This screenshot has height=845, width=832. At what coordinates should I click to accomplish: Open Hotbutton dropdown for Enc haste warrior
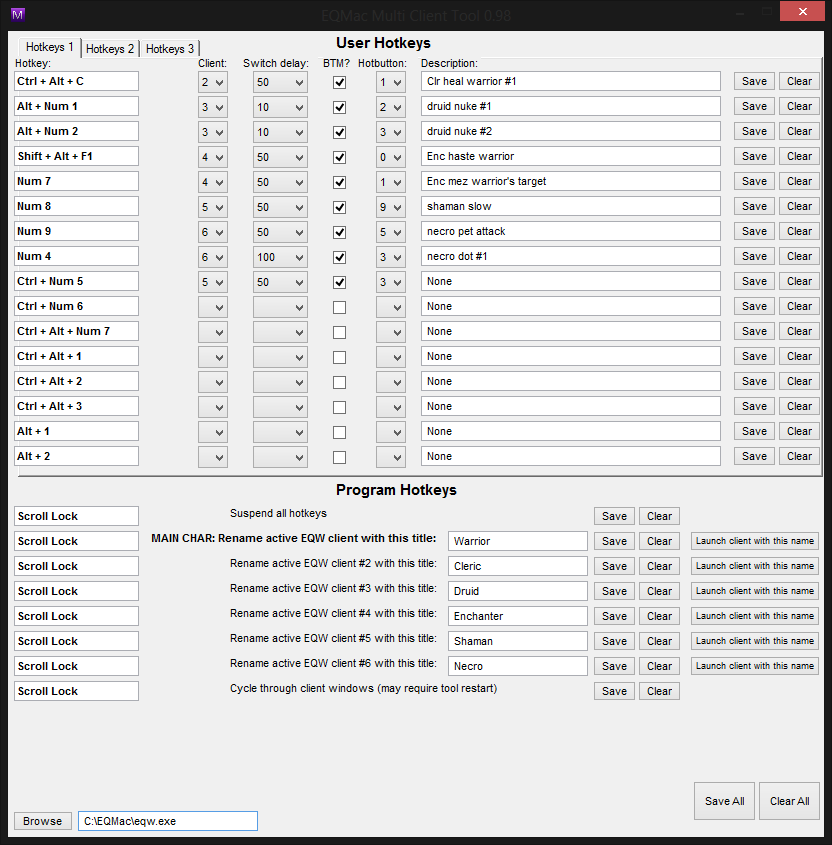pyautogui.click(x=390, y=157)
